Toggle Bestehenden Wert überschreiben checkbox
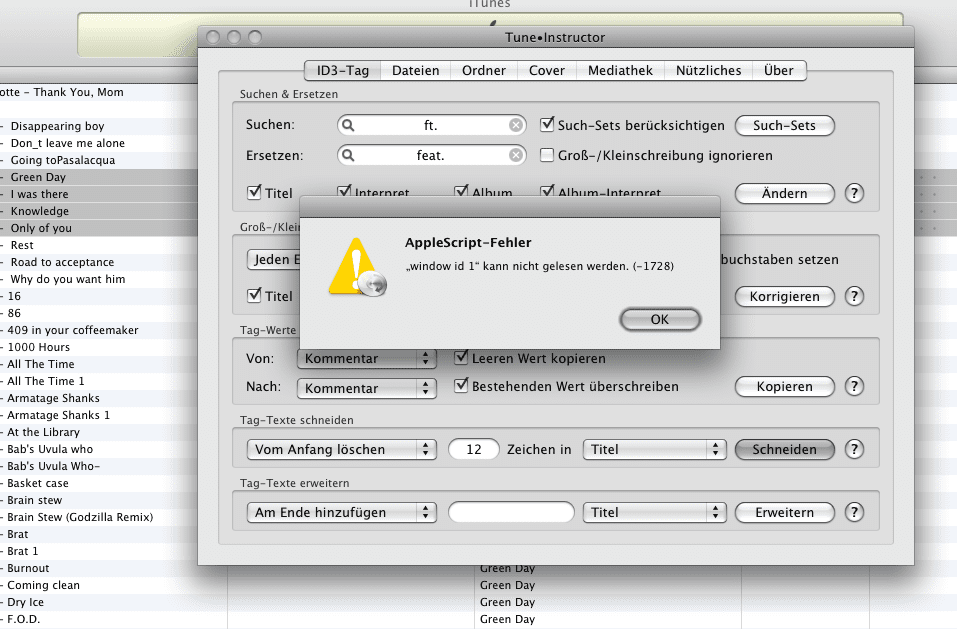Screen dimensions: 957x629 [x=461, y=385]
